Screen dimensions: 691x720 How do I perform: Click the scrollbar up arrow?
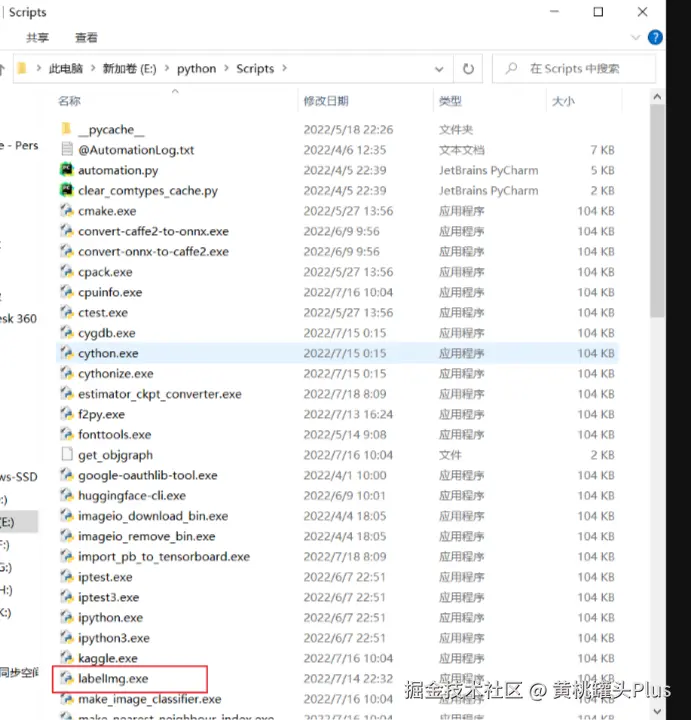[x=657, y=97]
